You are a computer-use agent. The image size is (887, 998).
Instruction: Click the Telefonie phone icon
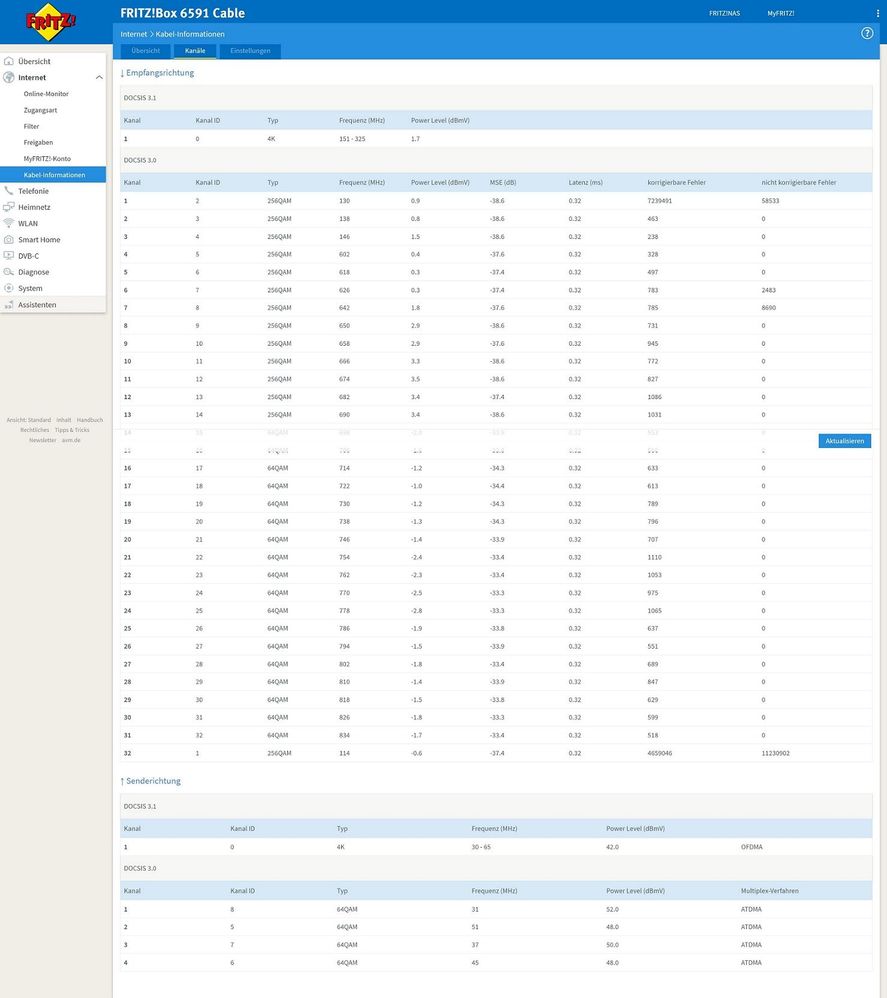coord(9,191)
